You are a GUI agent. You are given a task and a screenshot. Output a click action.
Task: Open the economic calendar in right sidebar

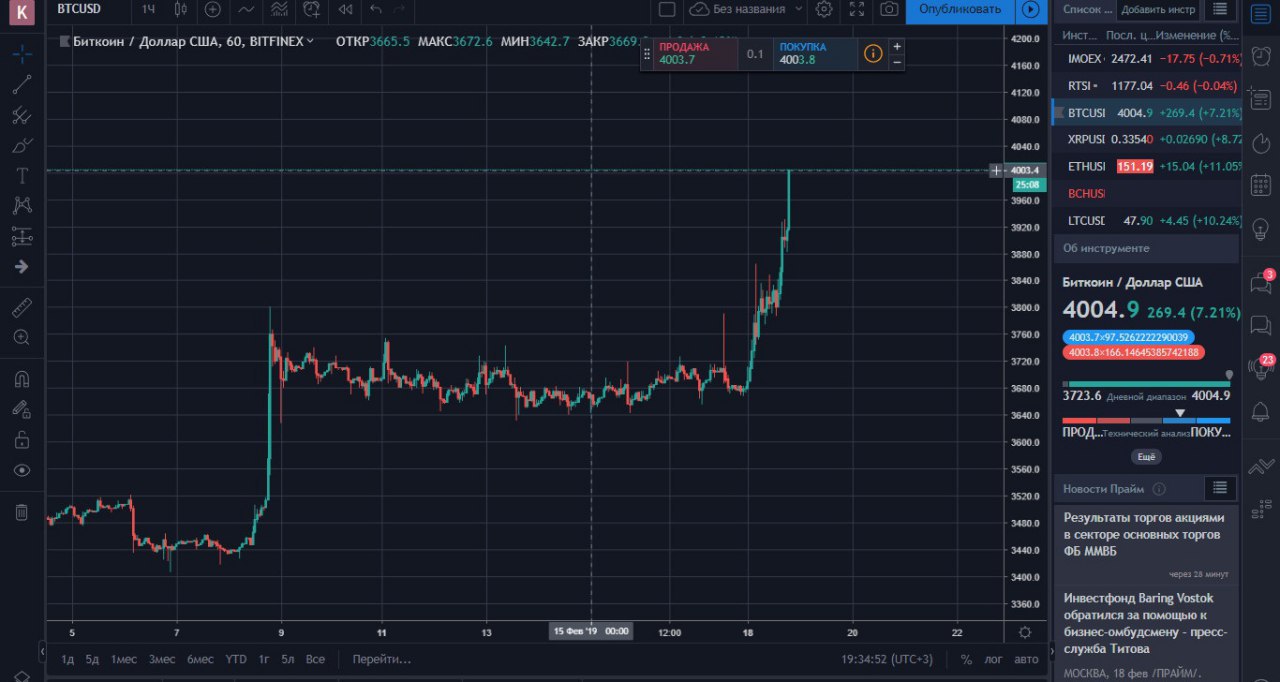pyautogui.click(x=1261, y=184)
